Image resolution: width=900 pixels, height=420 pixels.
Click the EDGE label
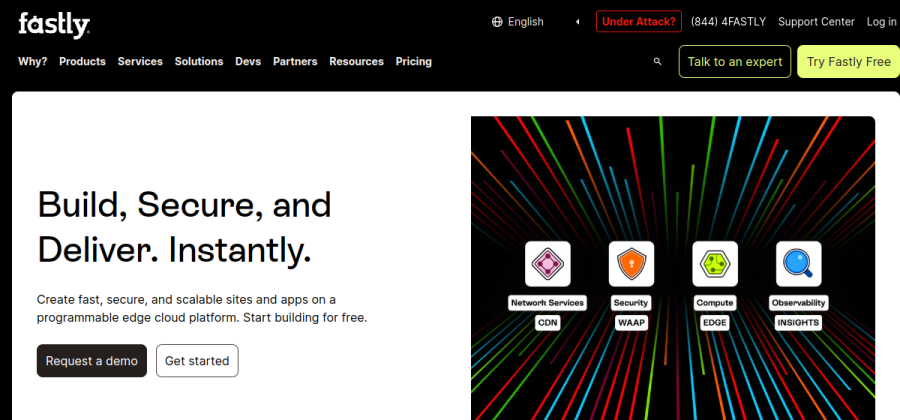pos(715,323)
